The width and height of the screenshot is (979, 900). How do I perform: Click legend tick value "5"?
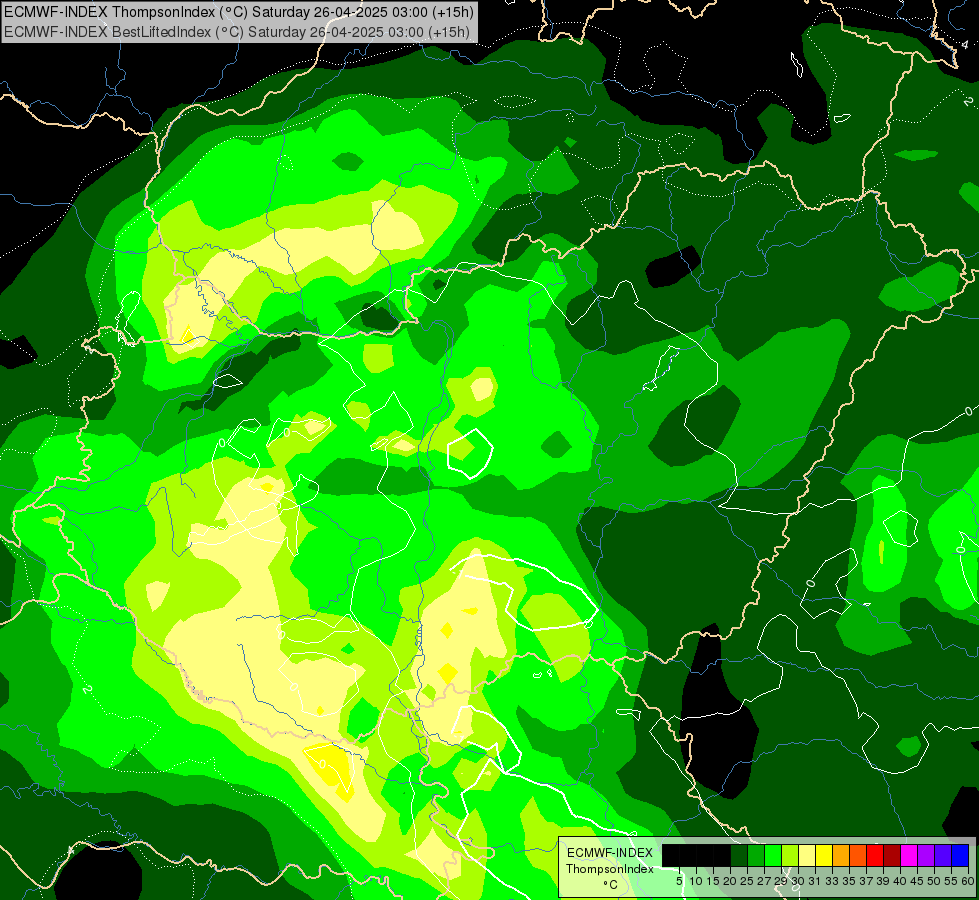(x=679, y=881)
